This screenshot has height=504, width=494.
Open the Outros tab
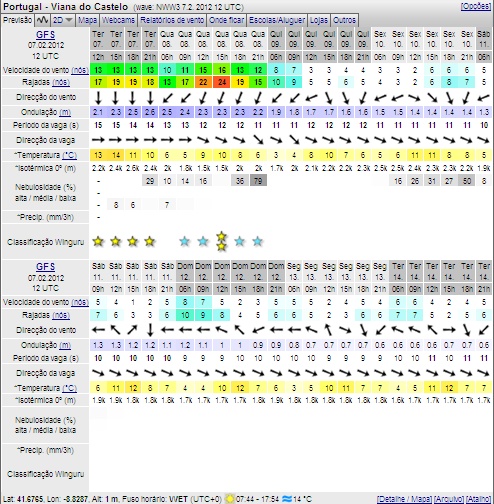click(x=344, y=20)
